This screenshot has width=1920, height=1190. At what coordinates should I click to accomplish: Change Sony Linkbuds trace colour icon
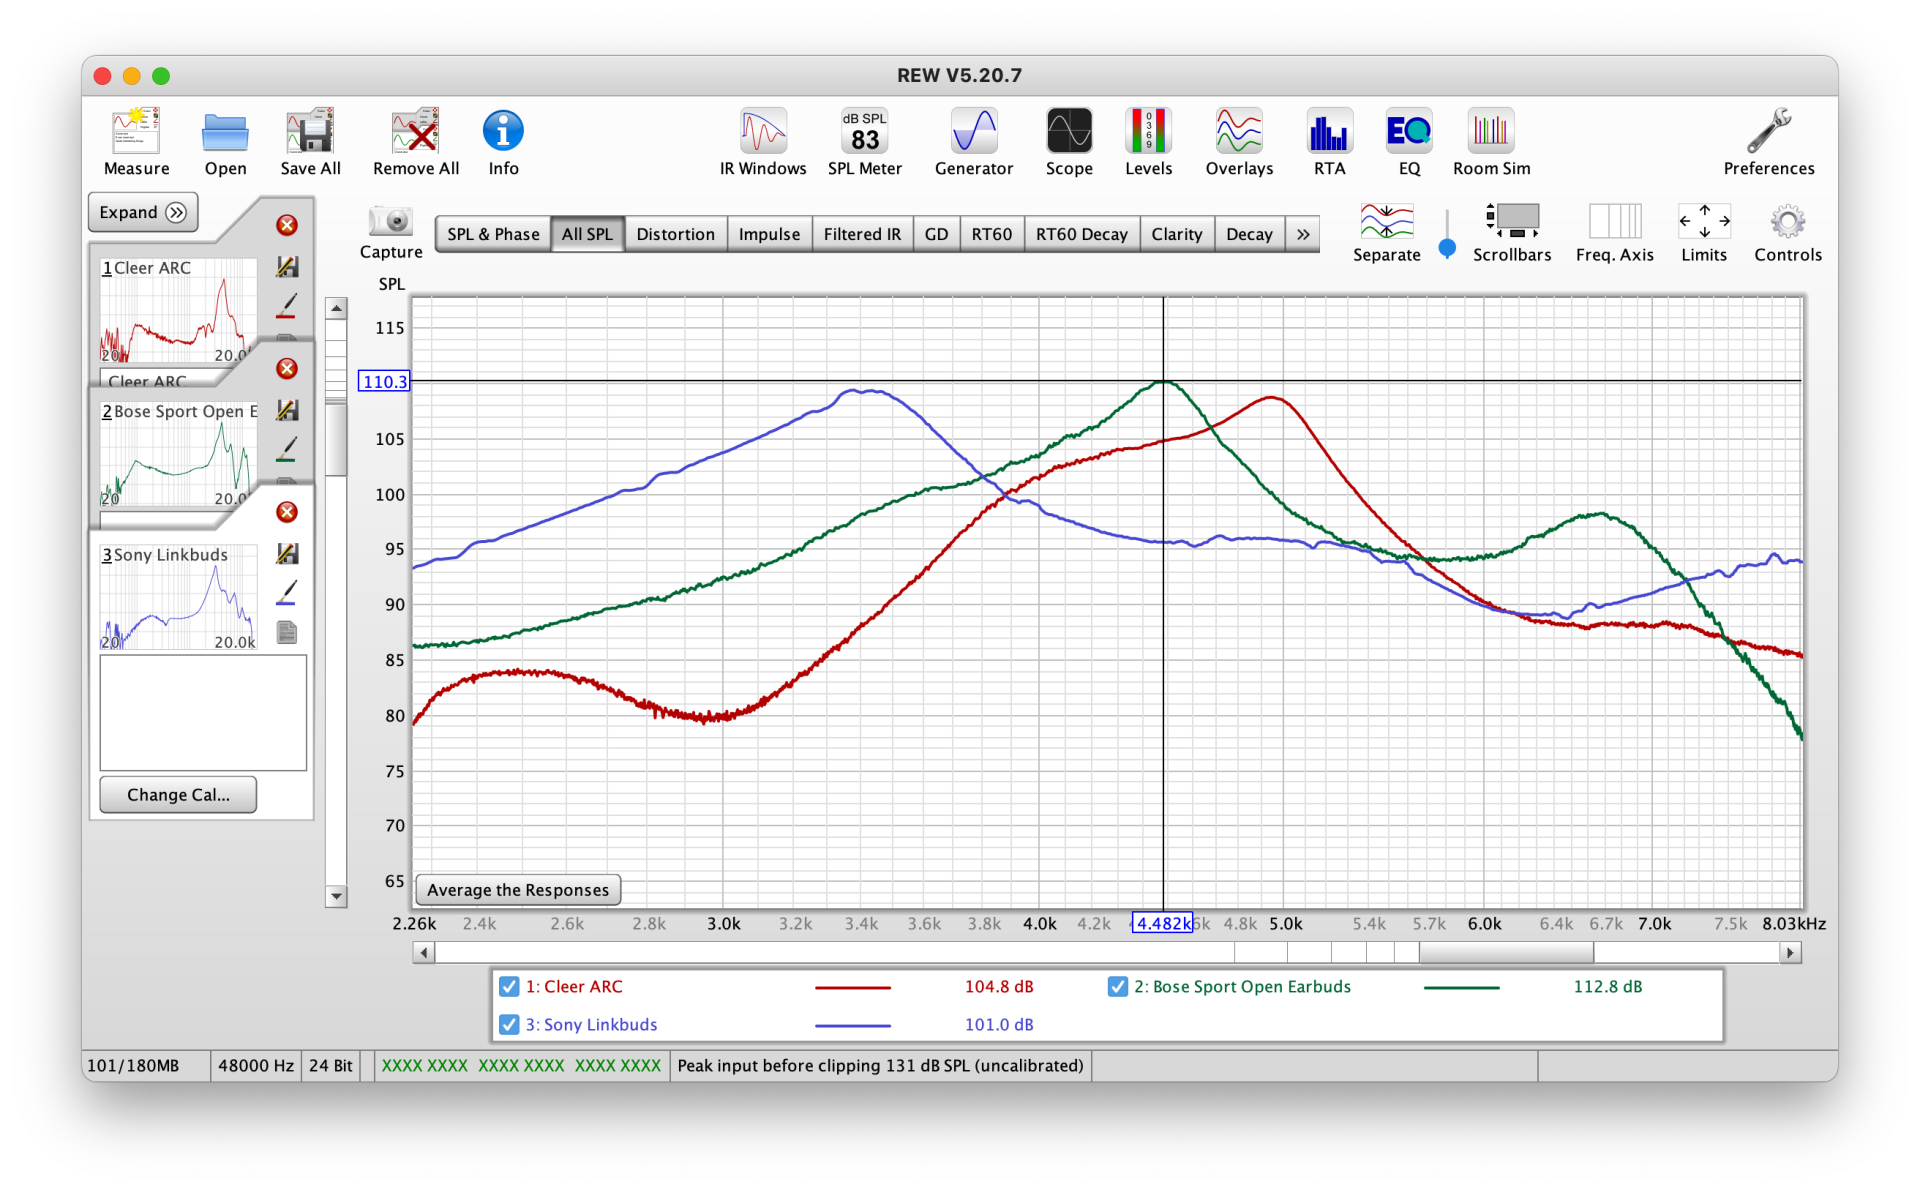[286, 592]
